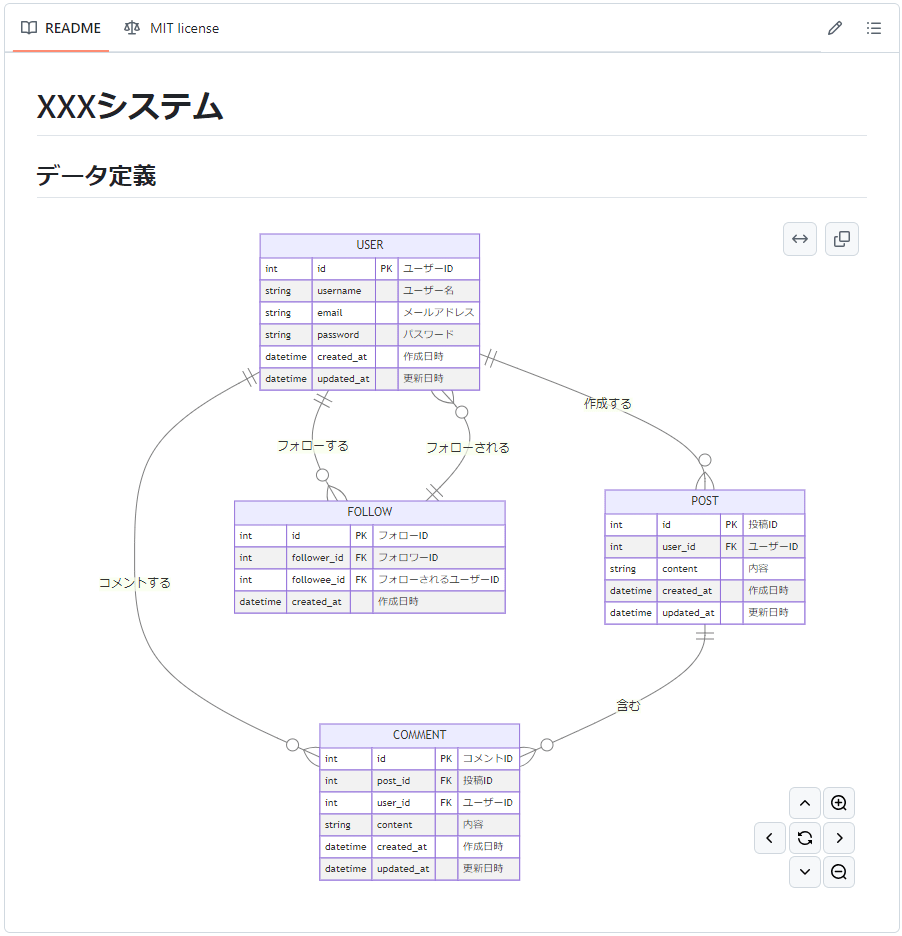Pan the diagram right
The height and width of the screenshot is (936, 902).
coord(838,837)
